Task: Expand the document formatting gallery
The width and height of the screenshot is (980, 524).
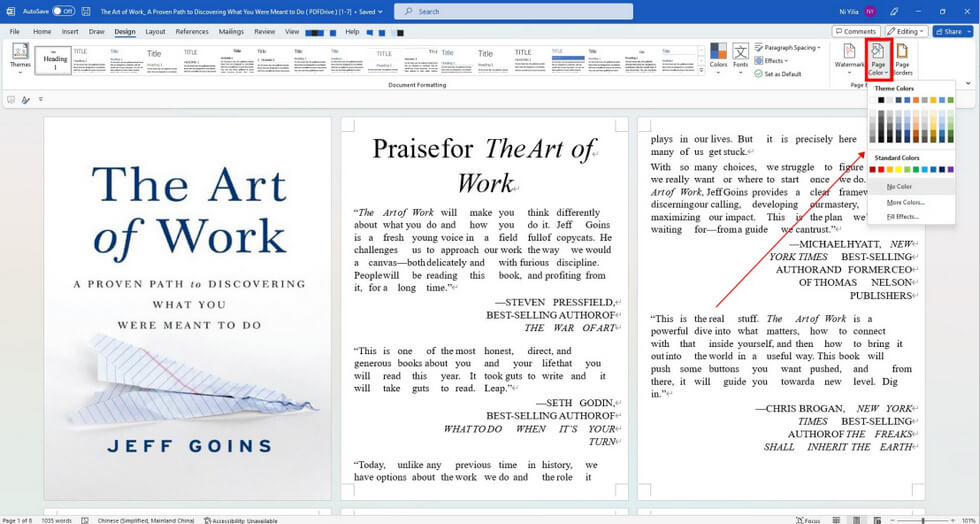Action: (701, 72)
